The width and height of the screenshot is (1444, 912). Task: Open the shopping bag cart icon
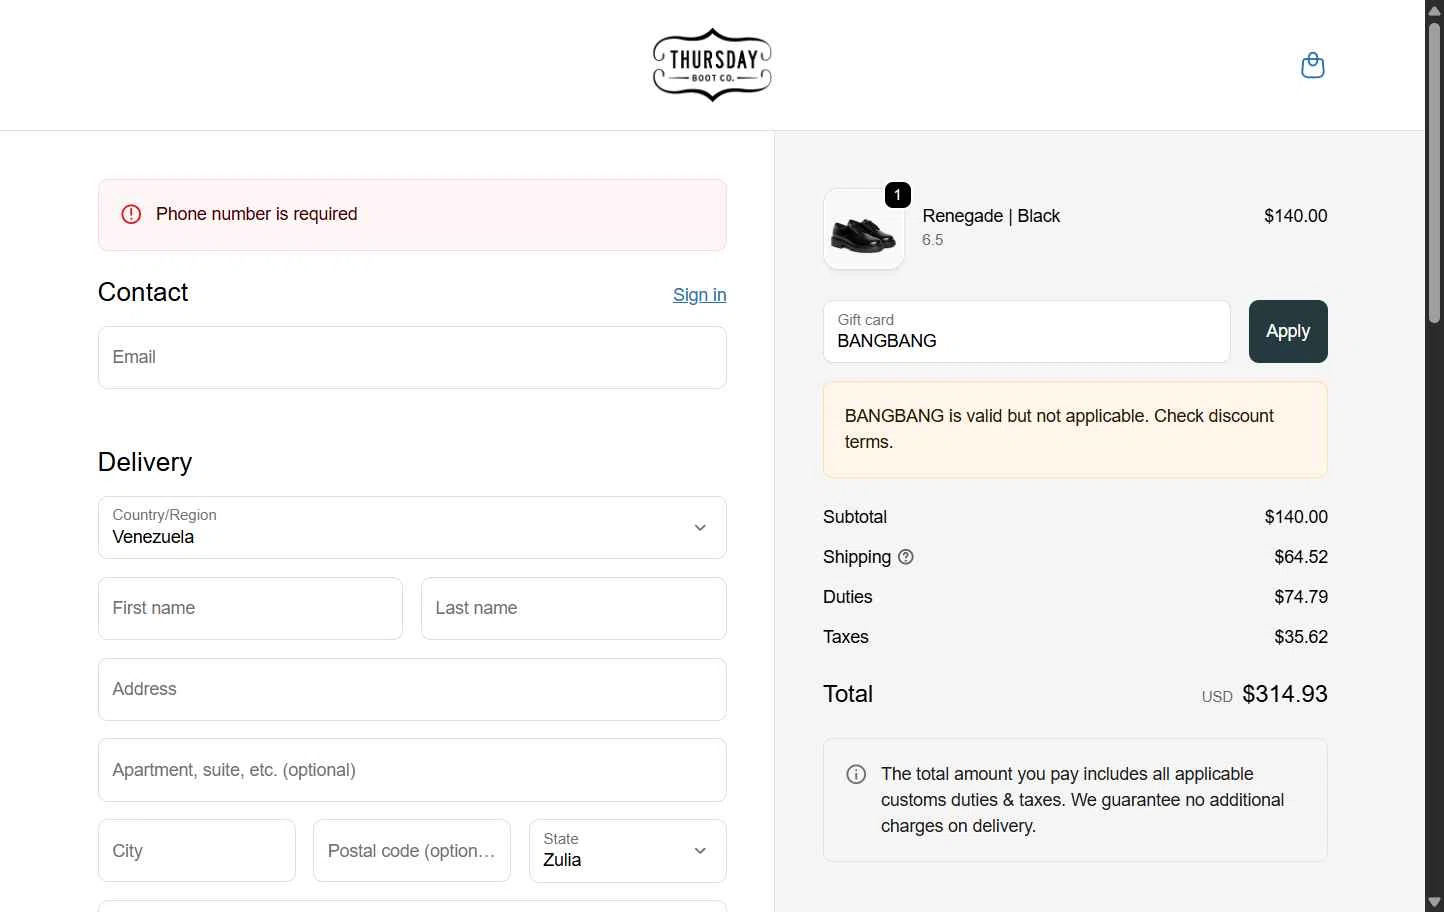click(x=1312, y=66)
